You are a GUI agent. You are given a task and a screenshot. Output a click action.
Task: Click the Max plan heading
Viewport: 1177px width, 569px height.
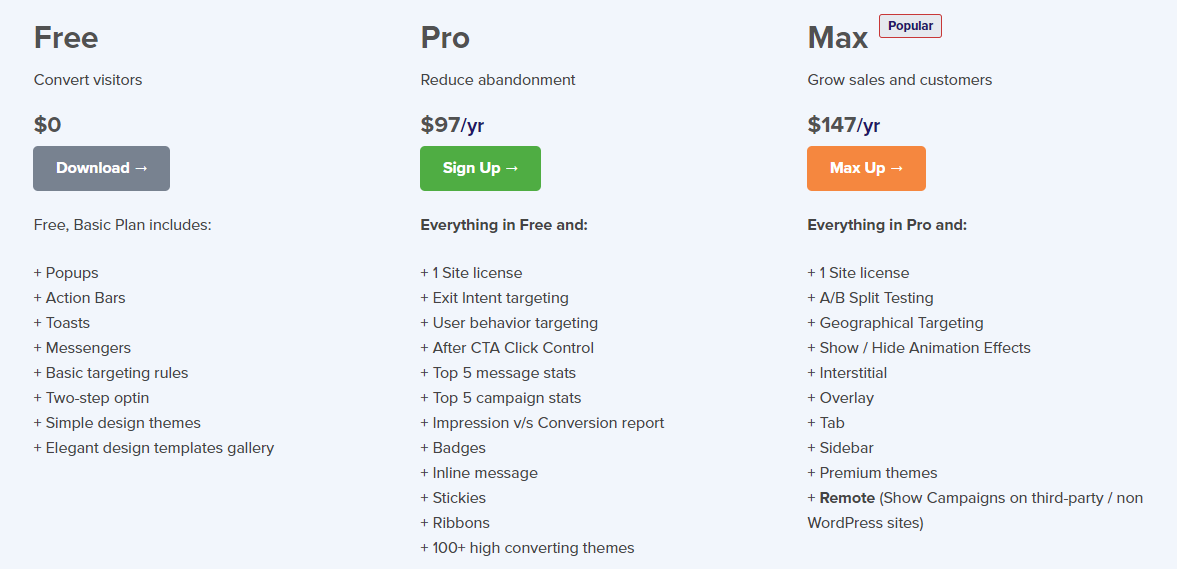click(838, 38)
